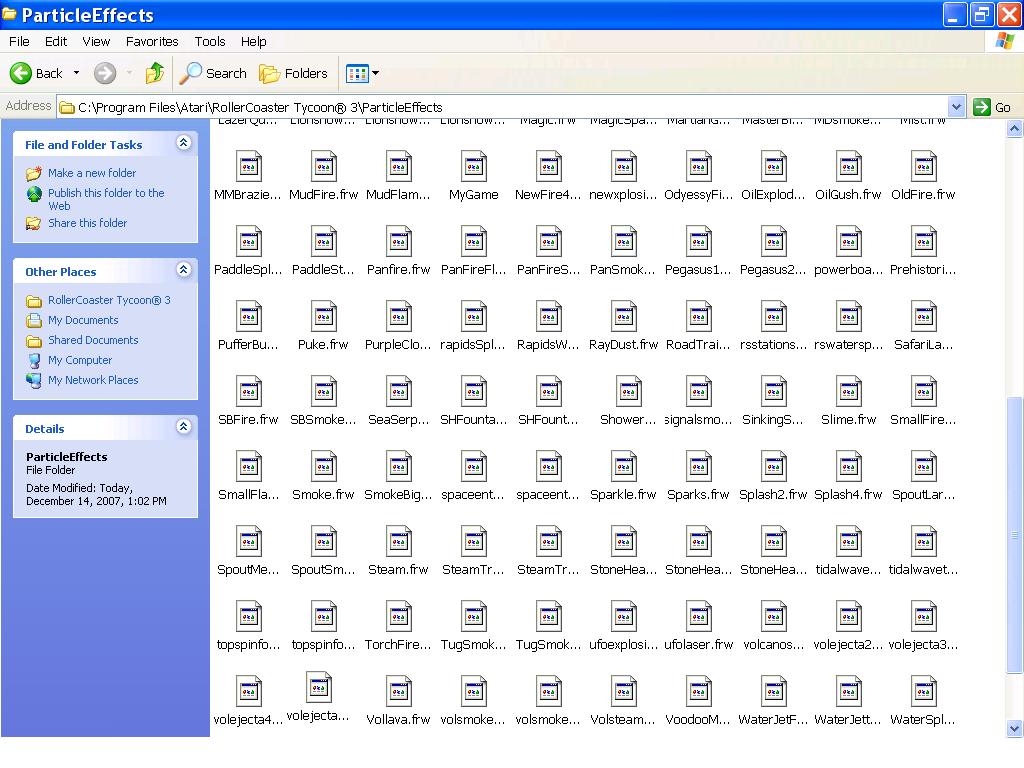This screenshot has height=768, width=1024.
Task: Select the Vollava.frw file icon
Action: (x=398, y=692)
